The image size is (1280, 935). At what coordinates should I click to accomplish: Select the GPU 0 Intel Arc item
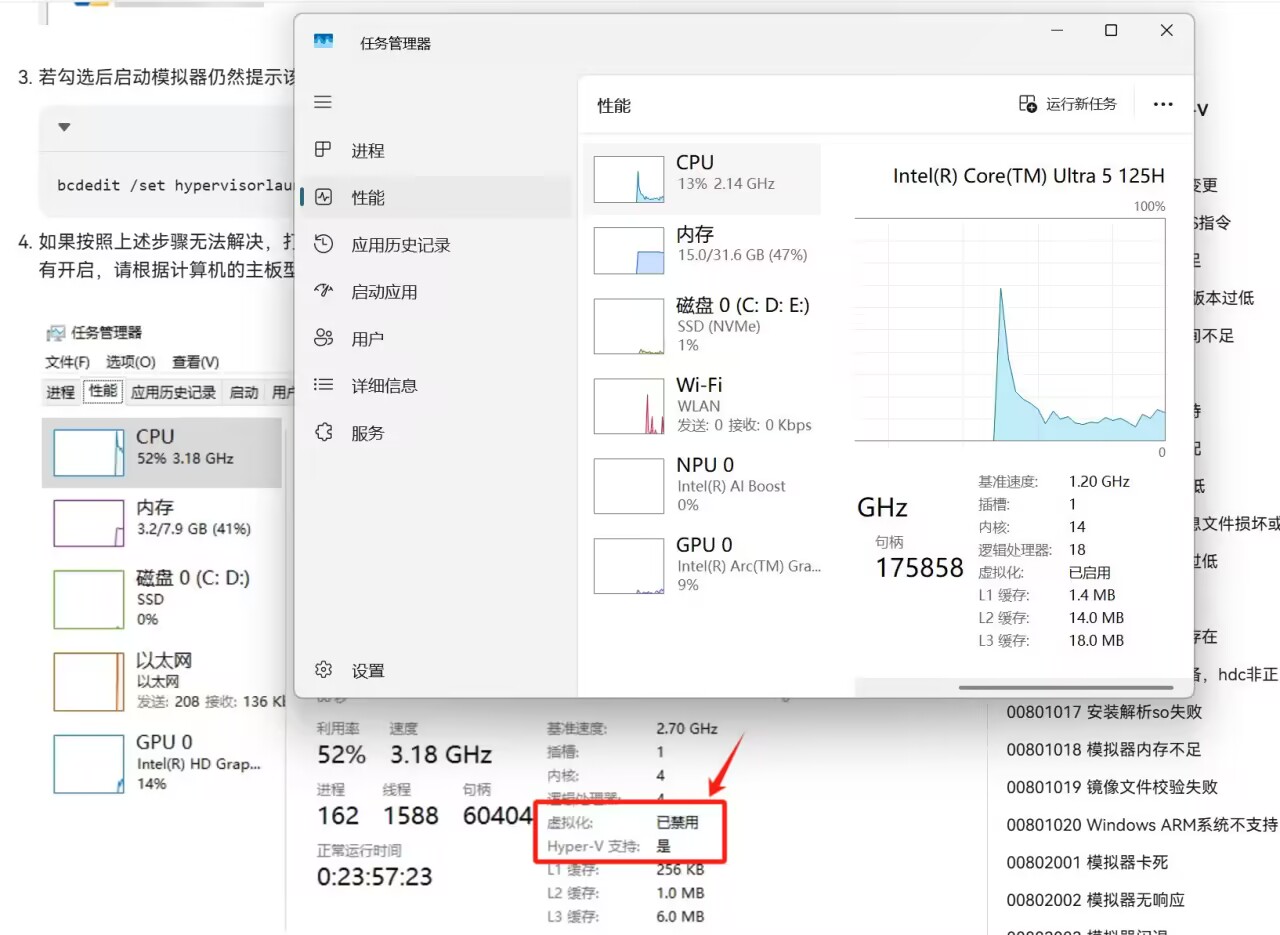click(702, 565)
